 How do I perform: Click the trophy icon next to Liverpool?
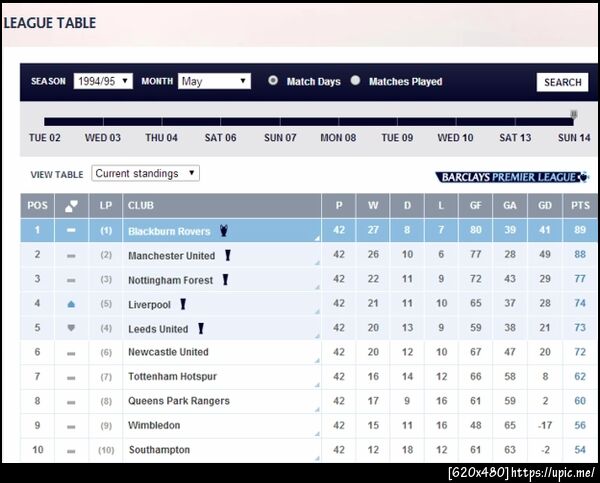[x=183, y=304]
